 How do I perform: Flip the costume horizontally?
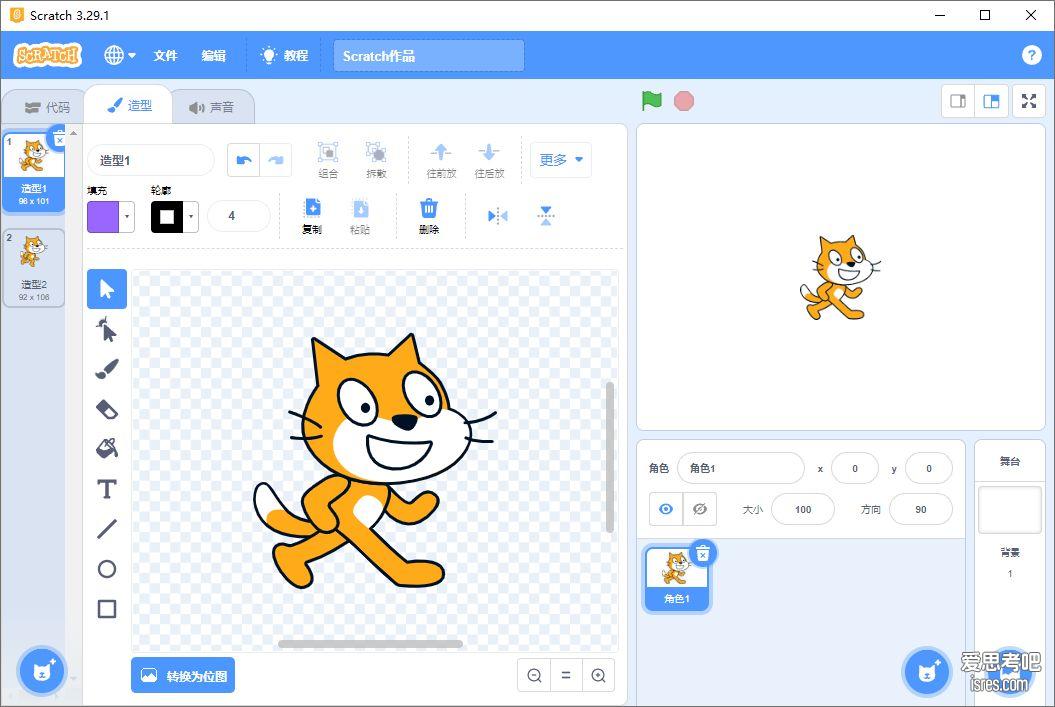coord(497,216)
